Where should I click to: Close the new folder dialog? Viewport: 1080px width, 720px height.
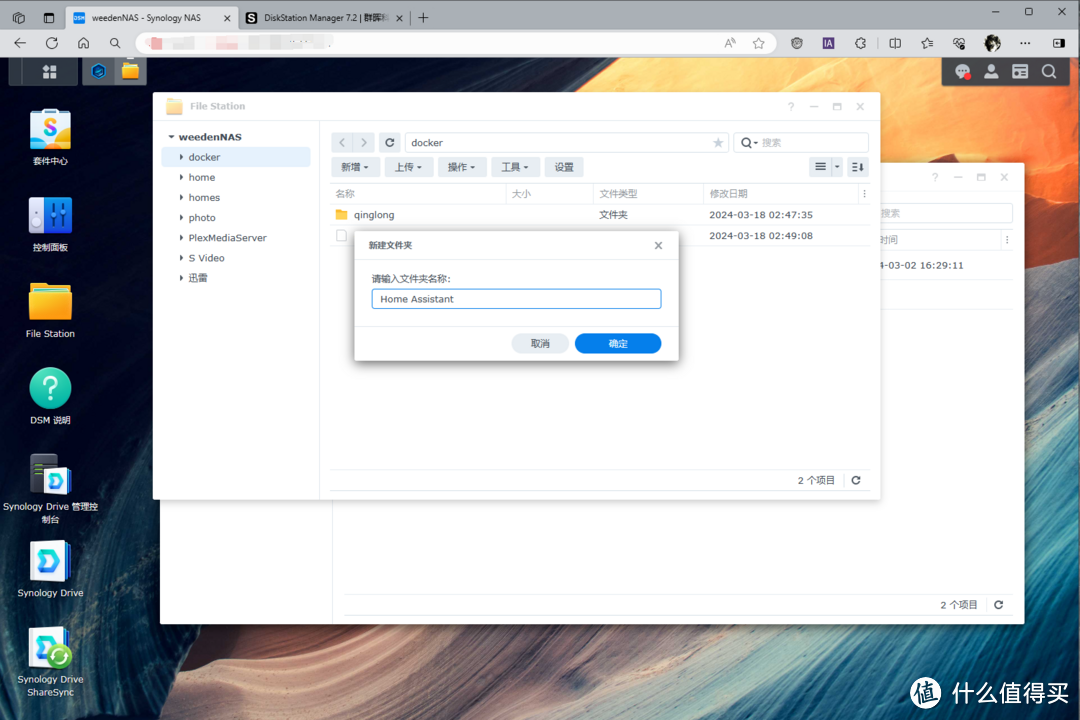[658, 245]
